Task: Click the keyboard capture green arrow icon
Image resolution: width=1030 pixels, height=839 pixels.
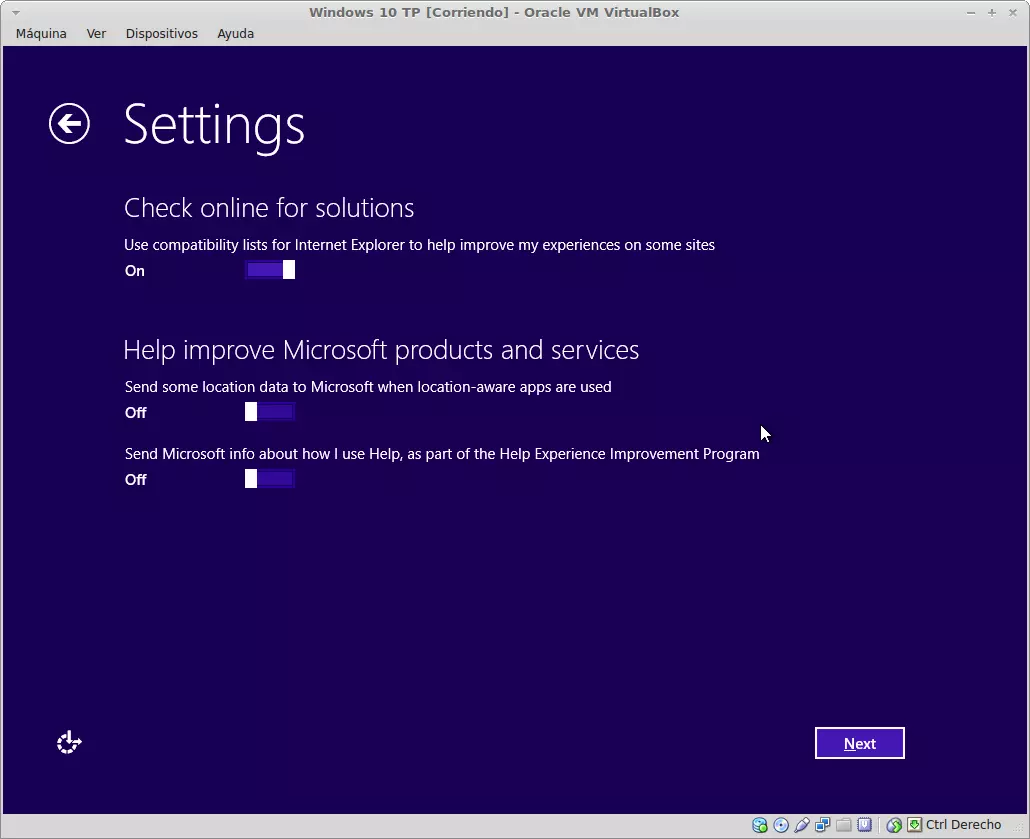Action: coord(914,825)
